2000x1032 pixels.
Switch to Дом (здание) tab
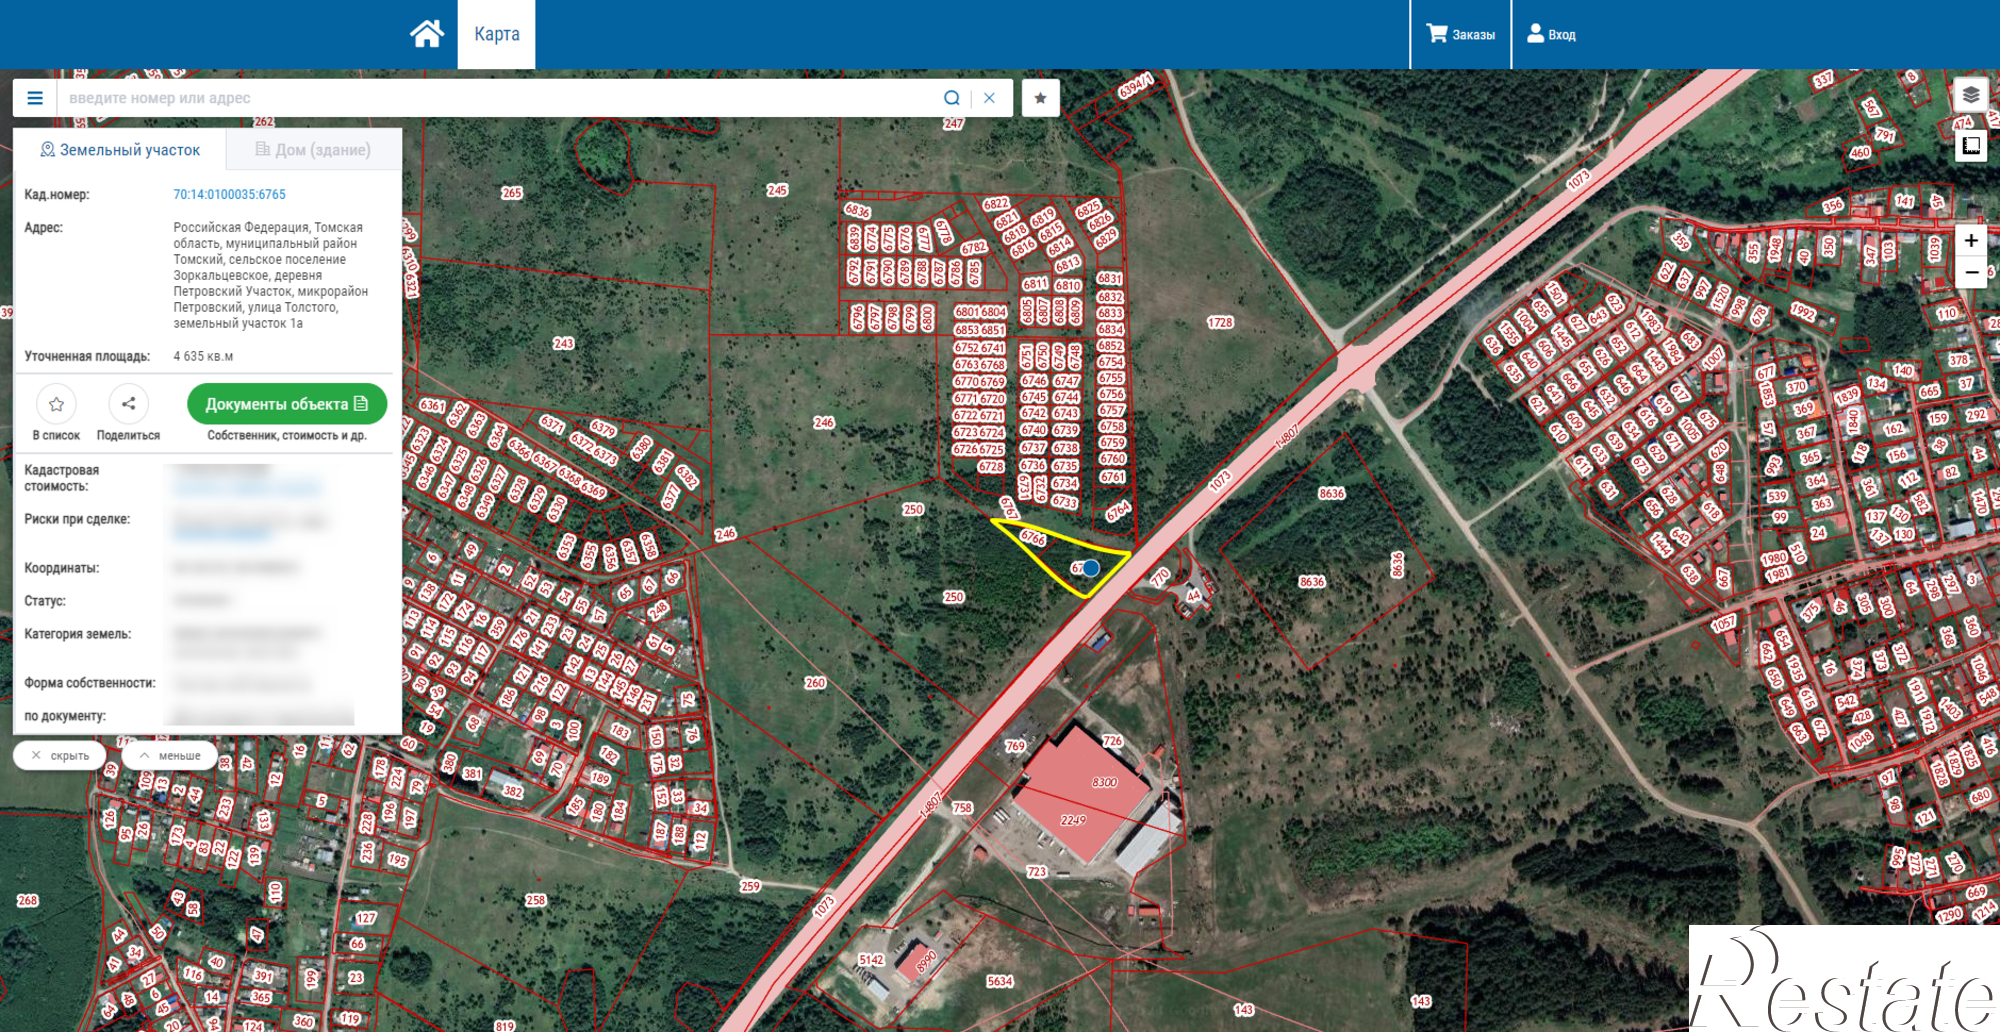(x=313, y=150)
